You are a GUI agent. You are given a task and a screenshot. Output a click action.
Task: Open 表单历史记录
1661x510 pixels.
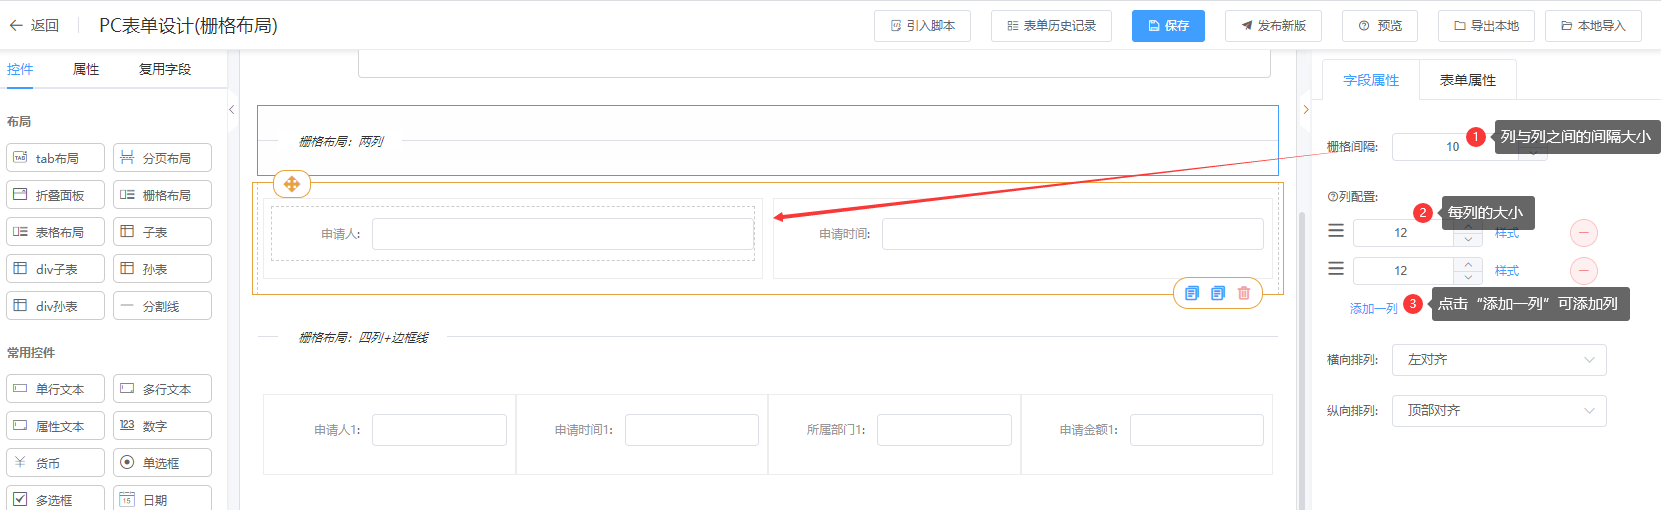(x=1051, y=26)
